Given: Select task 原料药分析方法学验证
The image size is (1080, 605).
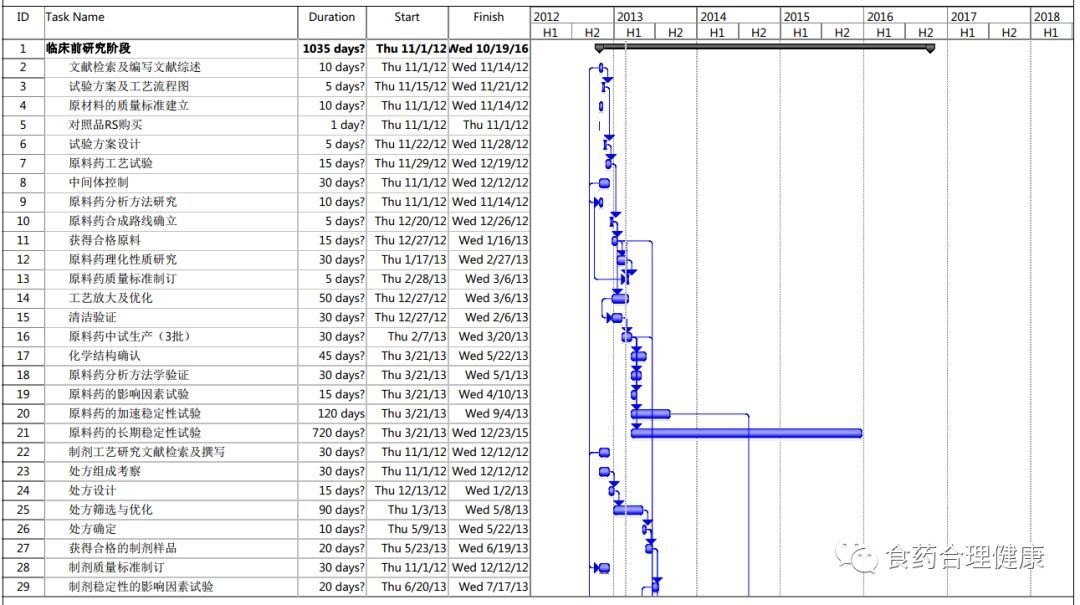Looking at the screenshot, I should click(x=128, y=376).
